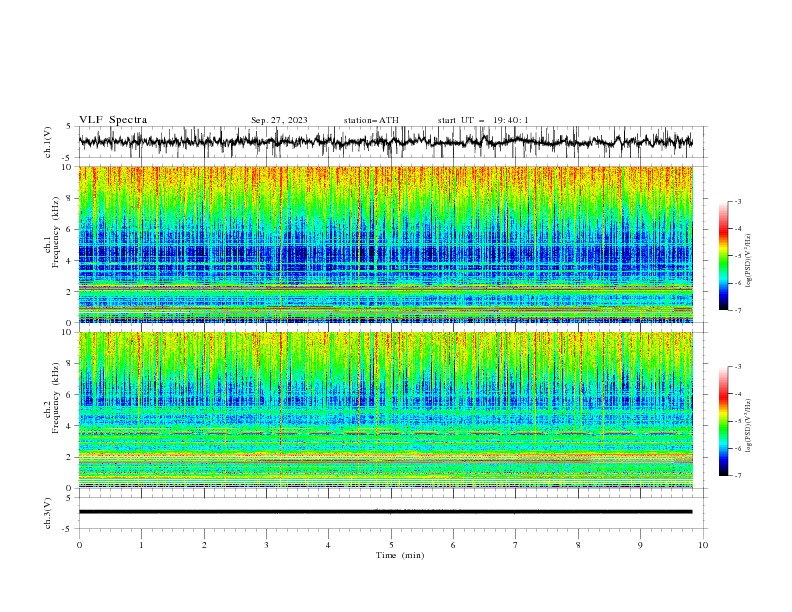Click the "5" tick on the time axis
The width and height of the screenshot is (792, 612).
[x=391, y=545]
